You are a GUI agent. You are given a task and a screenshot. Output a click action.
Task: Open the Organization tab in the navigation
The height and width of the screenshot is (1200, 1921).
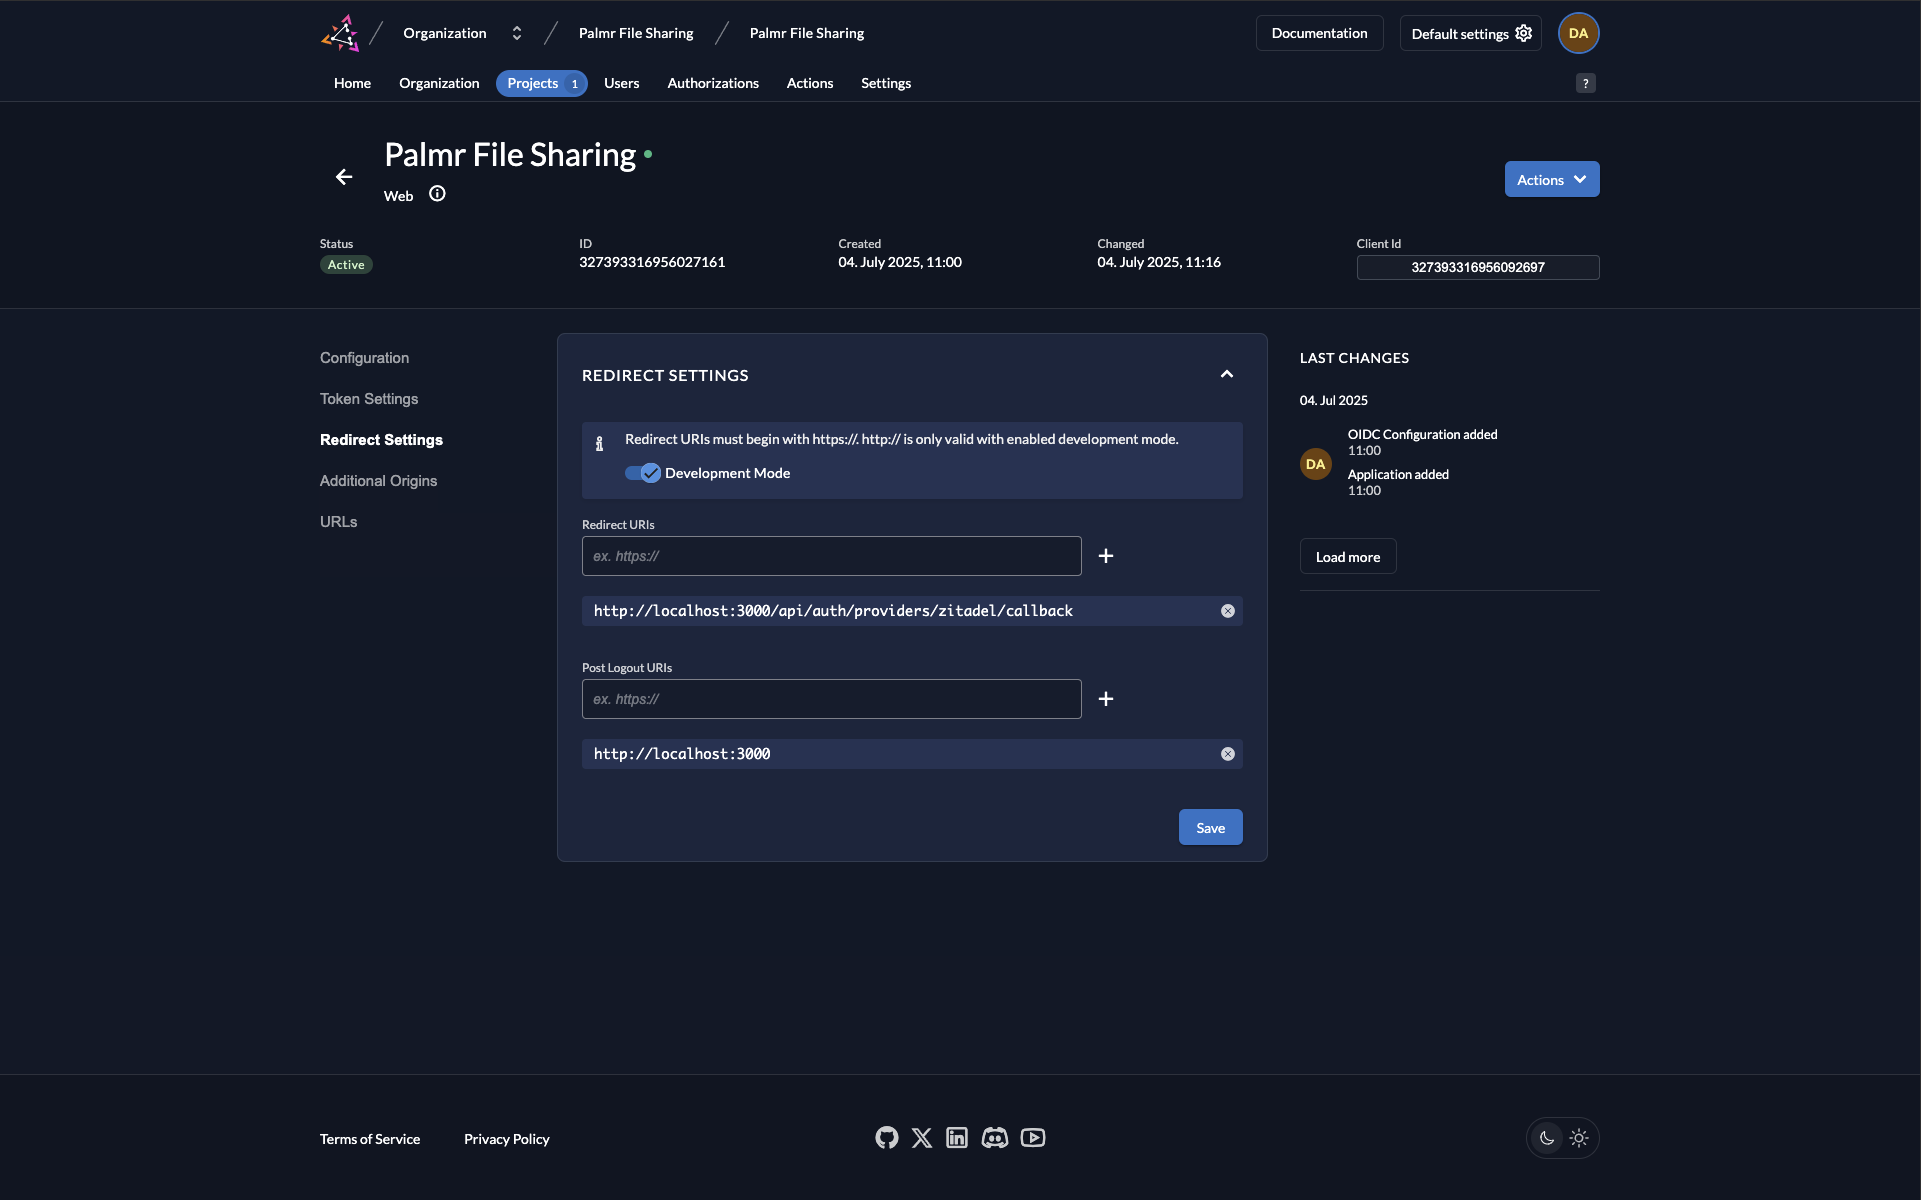439,83
